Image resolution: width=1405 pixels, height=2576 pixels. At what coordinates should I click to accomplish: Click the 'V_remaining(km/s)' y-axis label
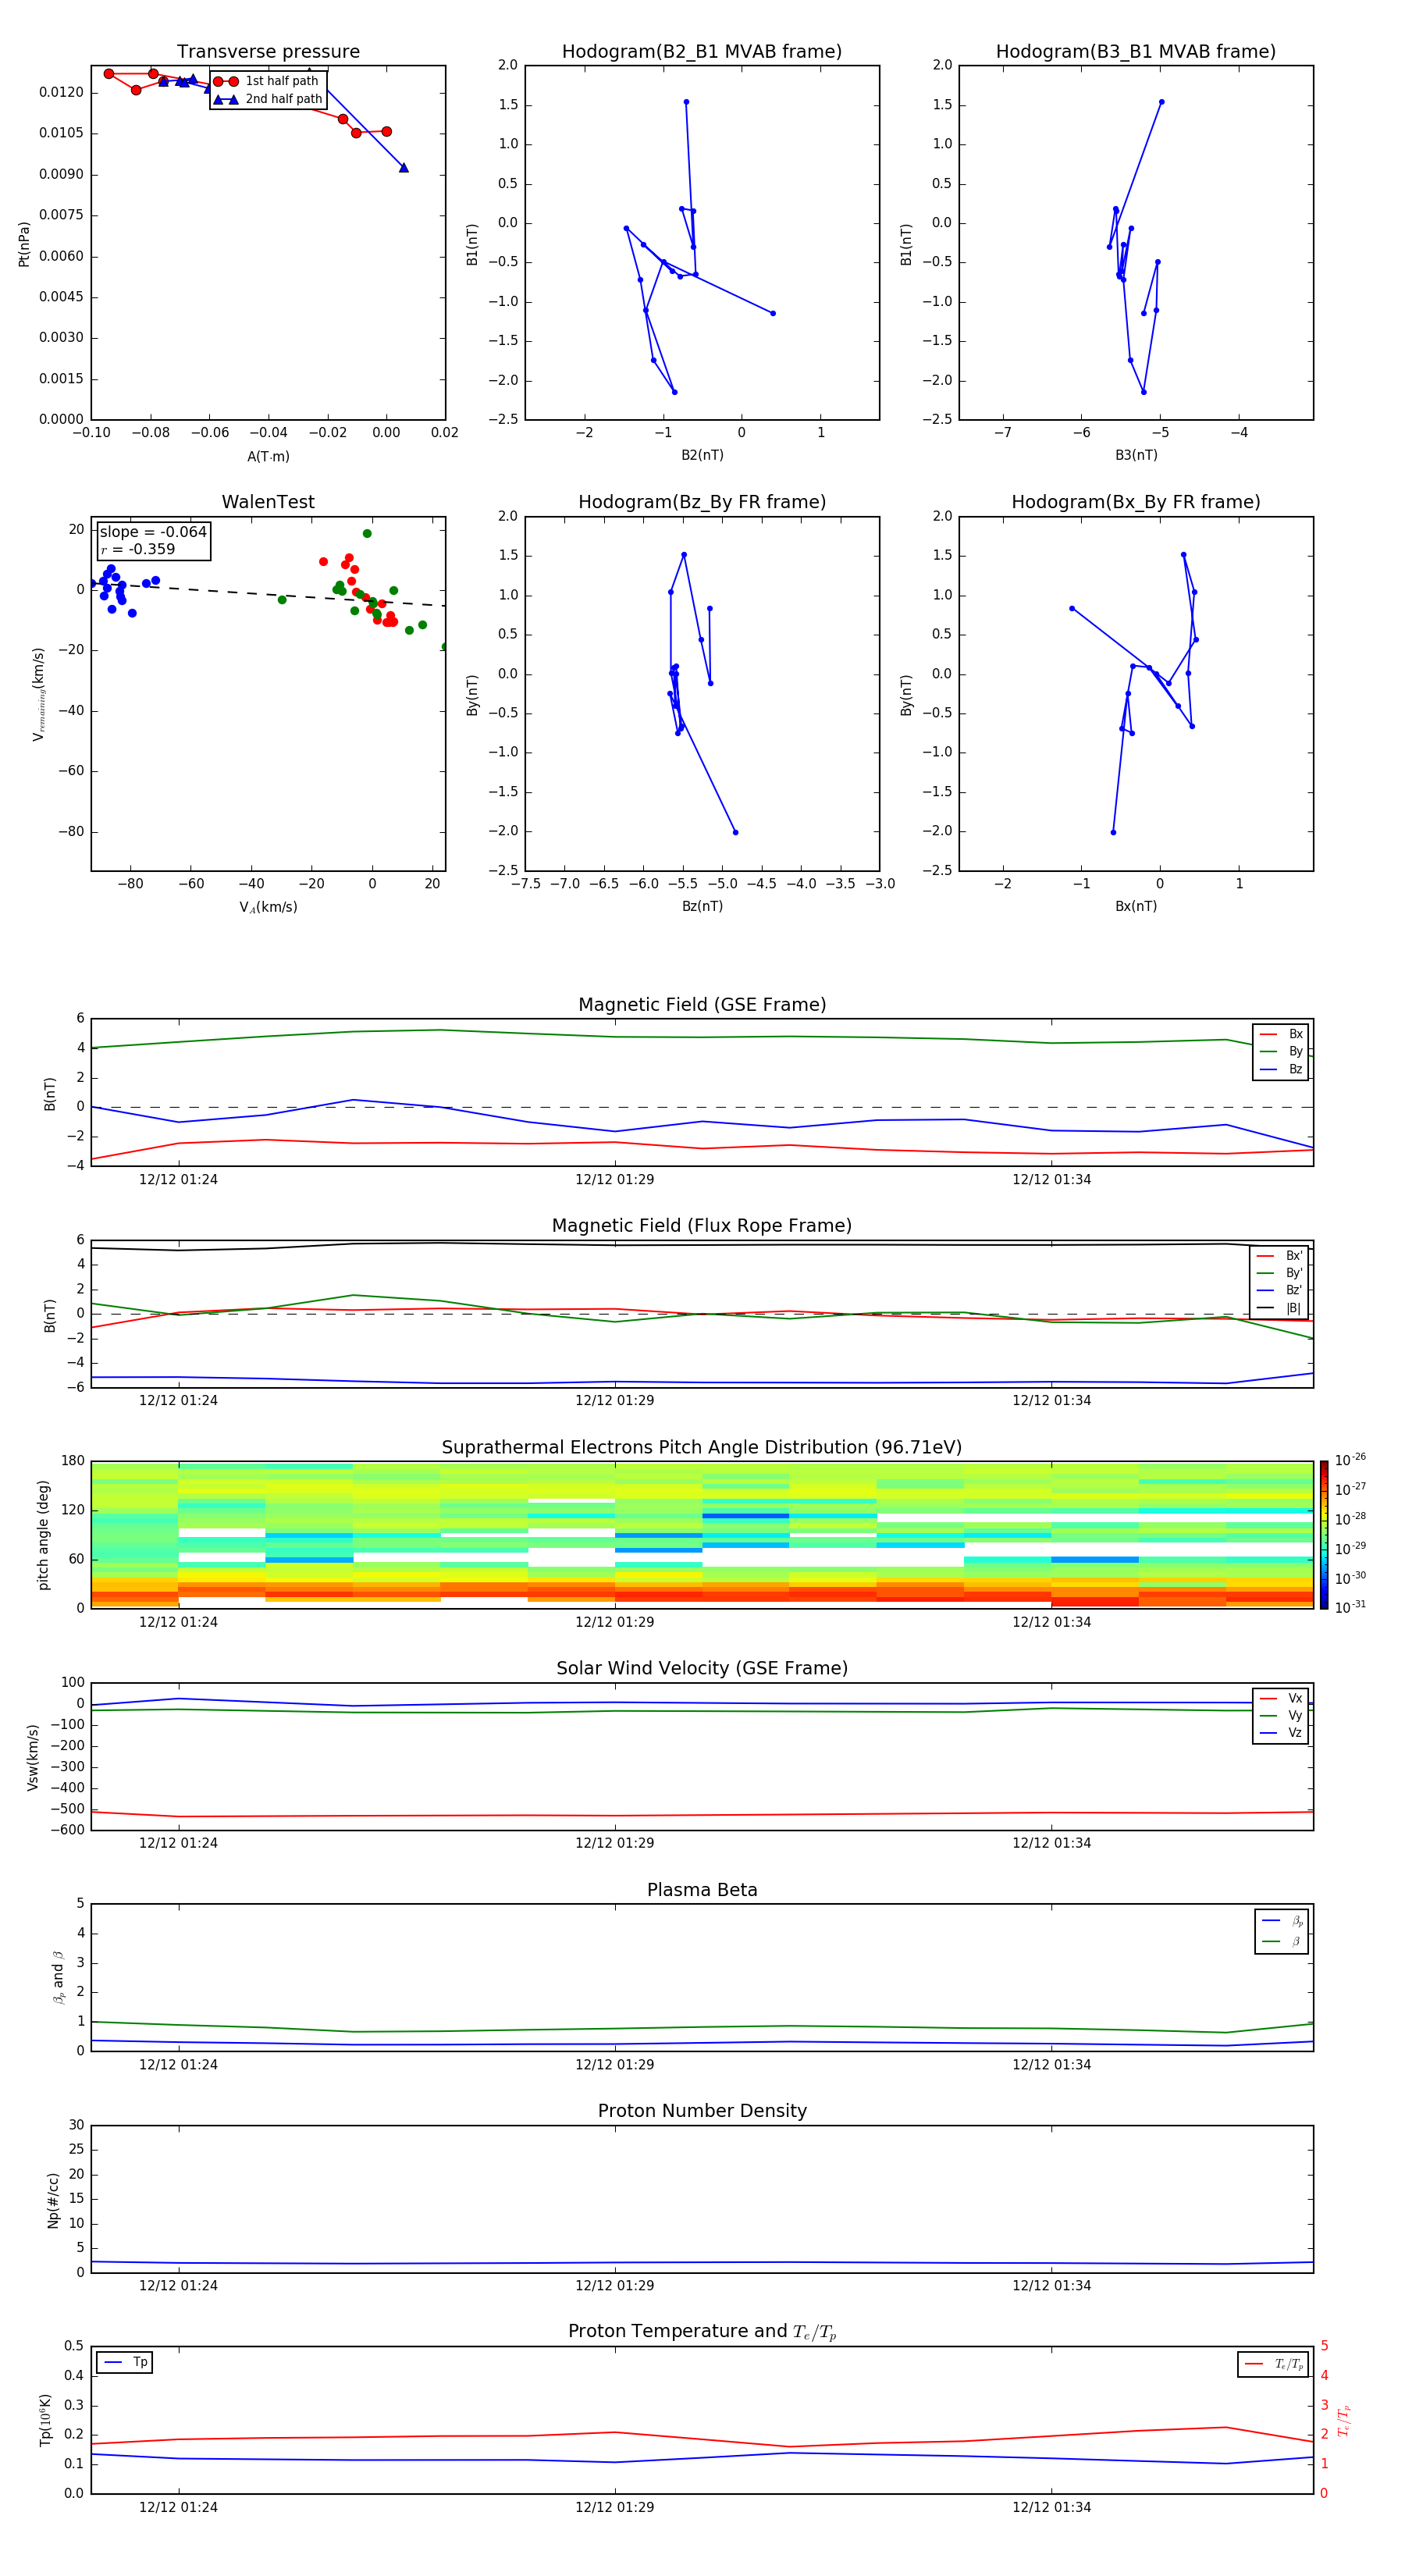(x=38, y=694)
